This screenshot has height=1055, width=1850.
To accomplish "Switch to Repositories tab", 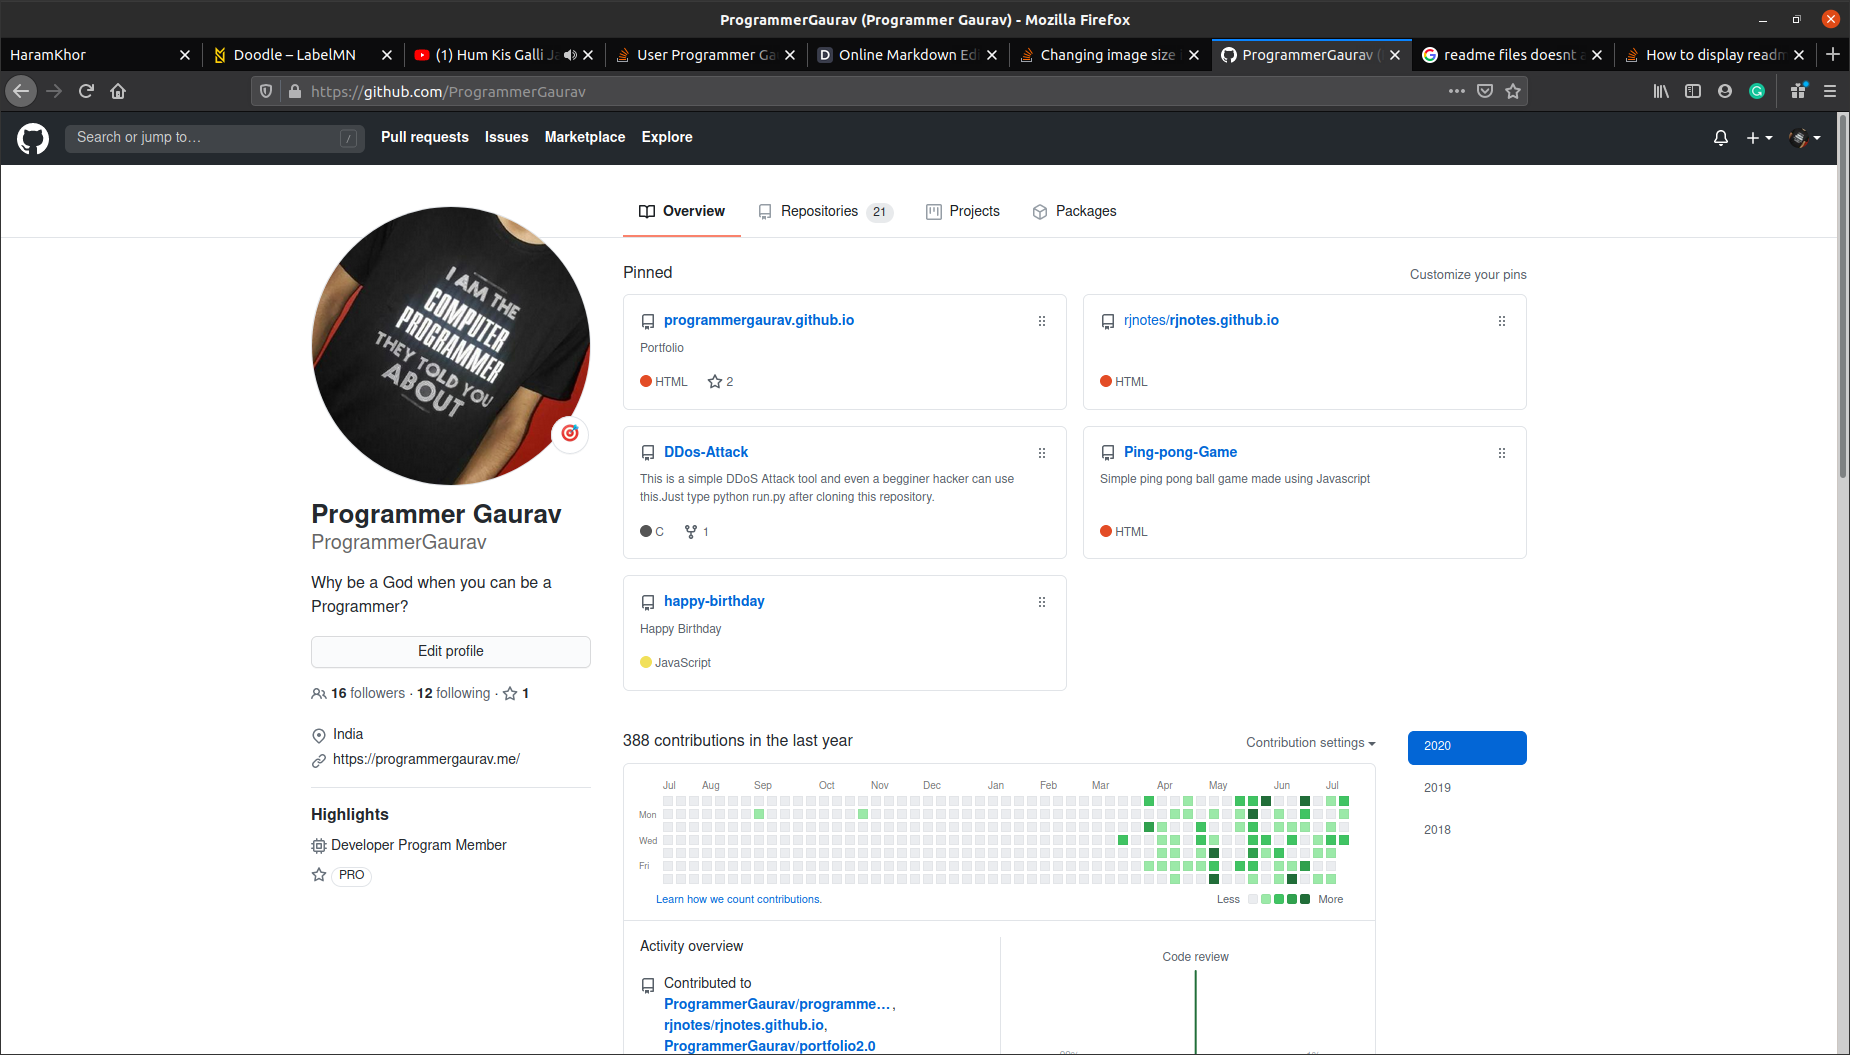I will coord(825,211).
